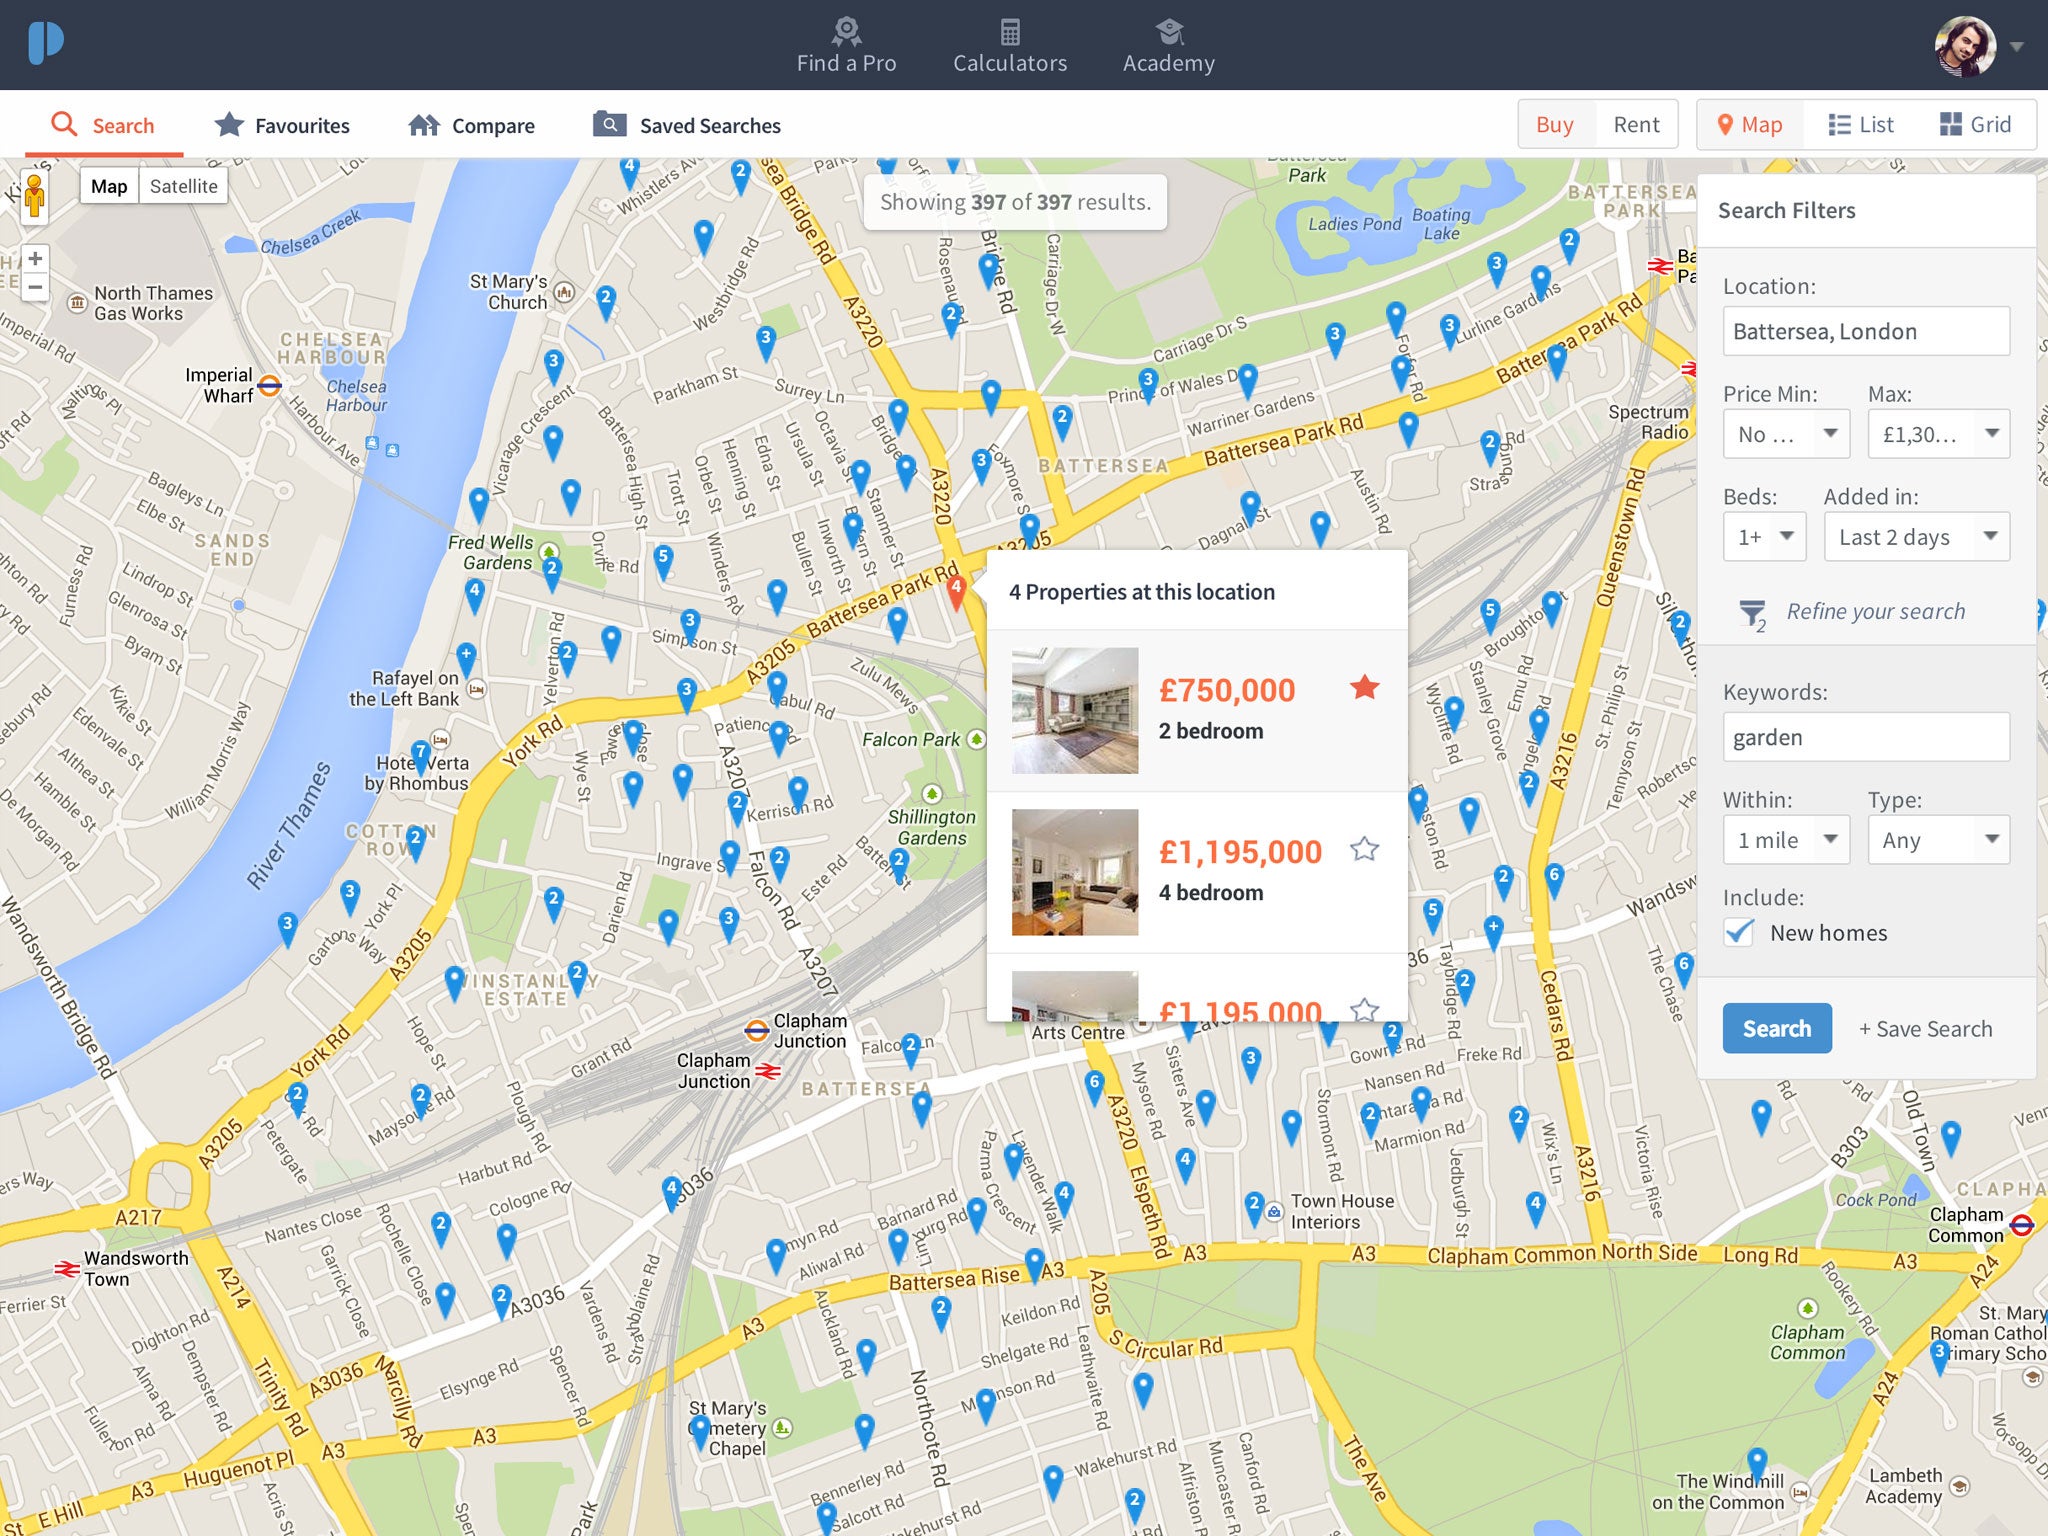Click the blue Search button
This screenshot has height=1536, width=2048.
point(1776,1028)
